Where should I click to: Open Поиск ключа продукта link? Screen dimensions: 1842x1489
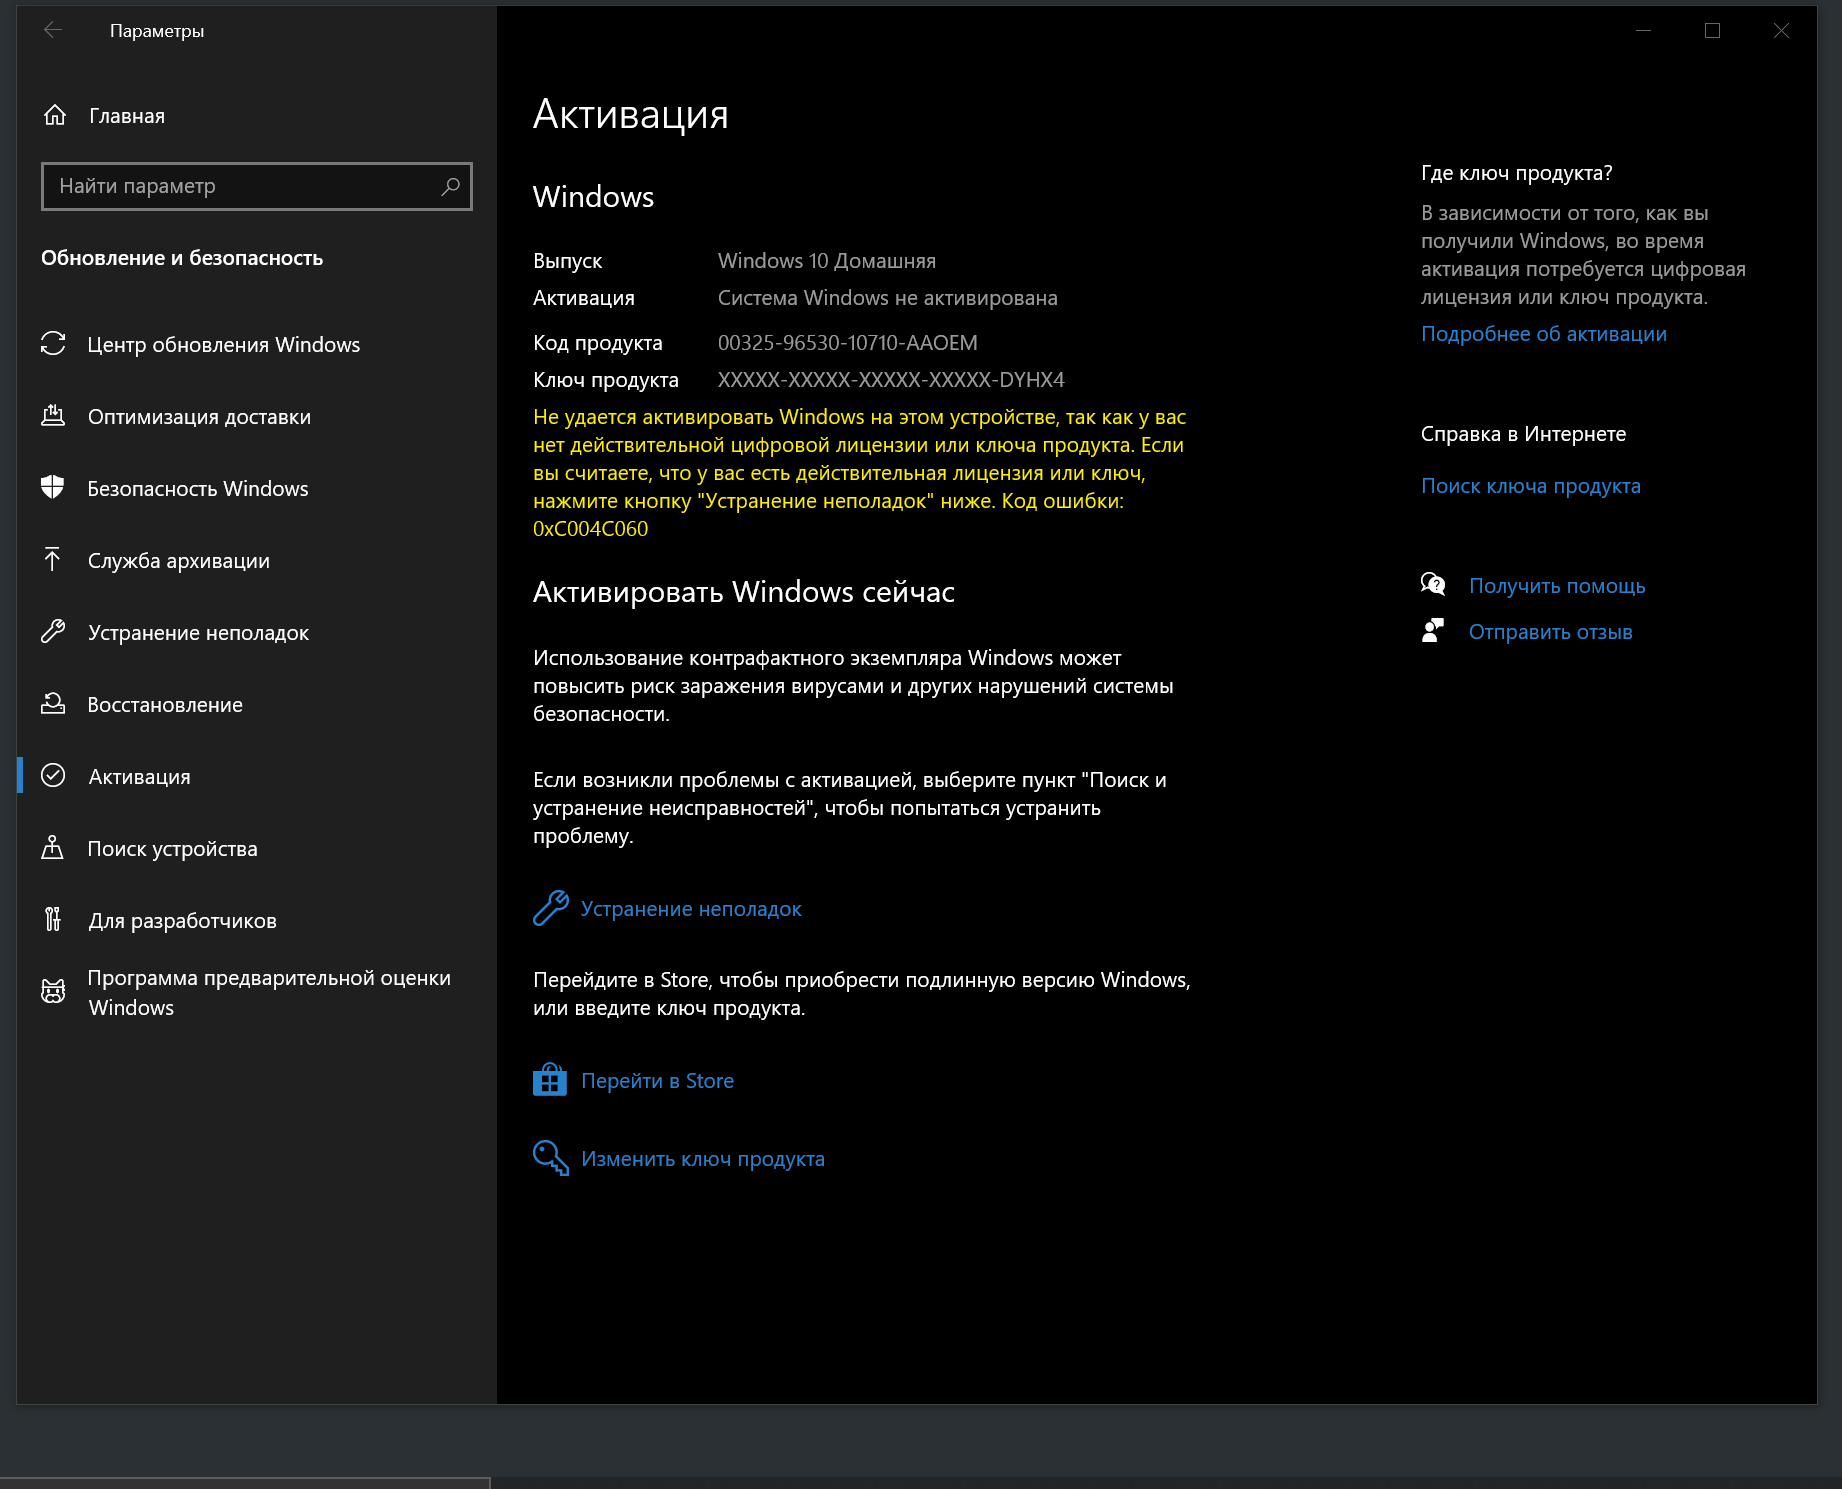[x=1531, y=485]
